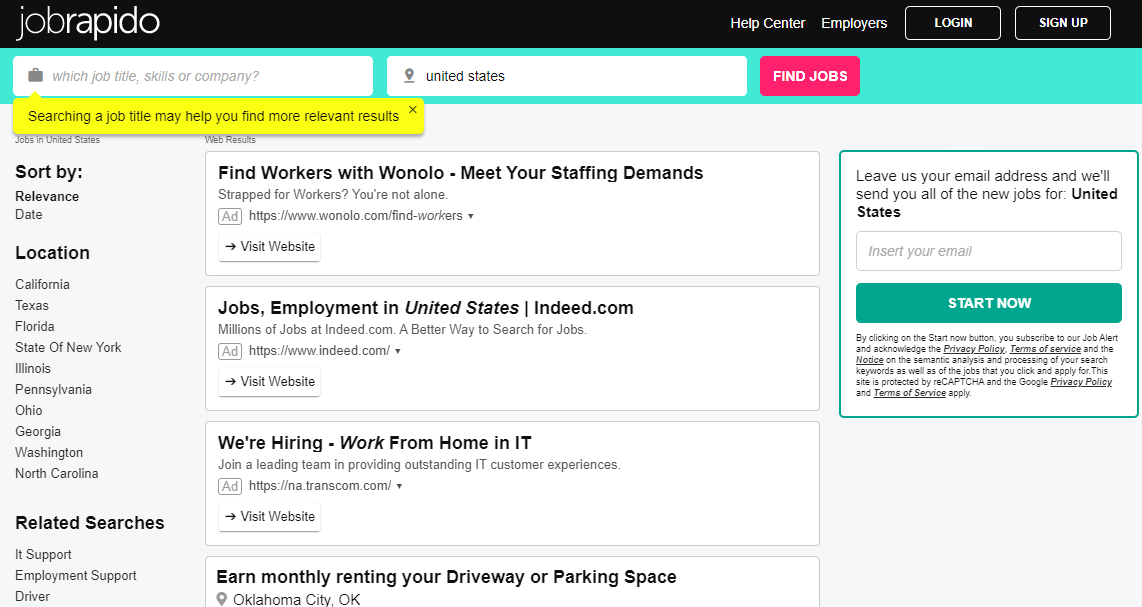Open the It Support related search

tap(44, 555)
